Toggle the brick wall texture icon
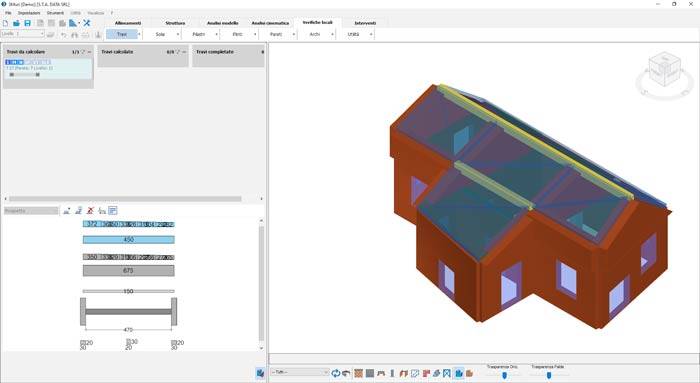Screen dimensions: 700x383 tap(358, 373)
